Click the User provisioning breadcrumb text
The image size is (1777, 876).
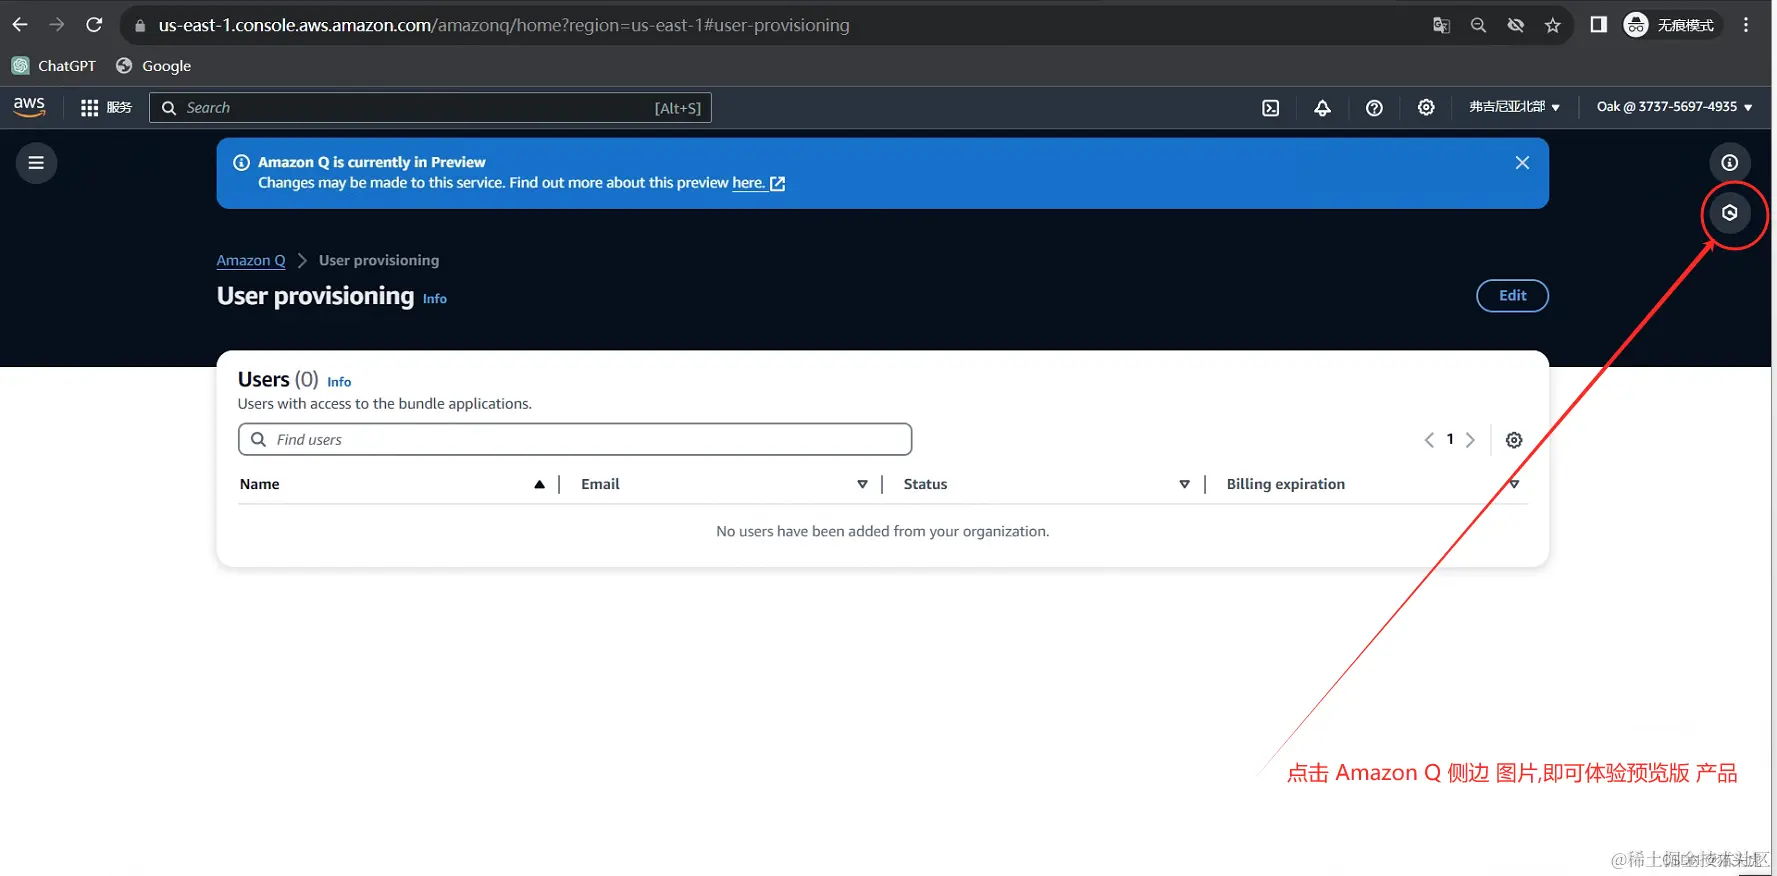(379, 260)
